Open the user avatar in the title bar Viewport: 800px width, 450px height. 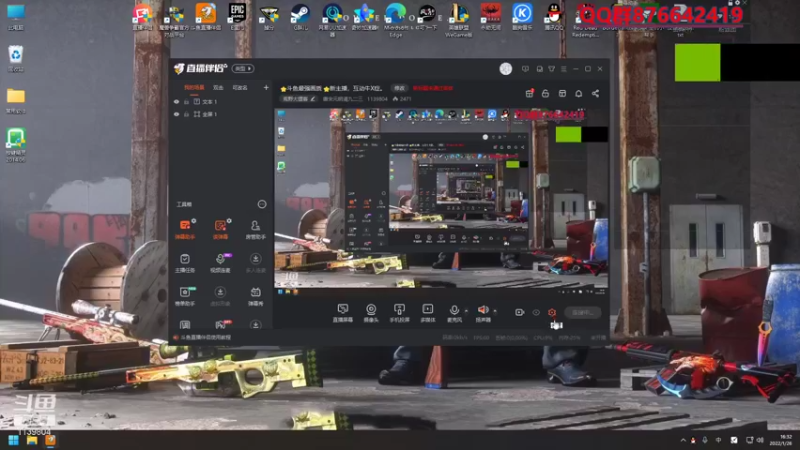pos(506,69)
